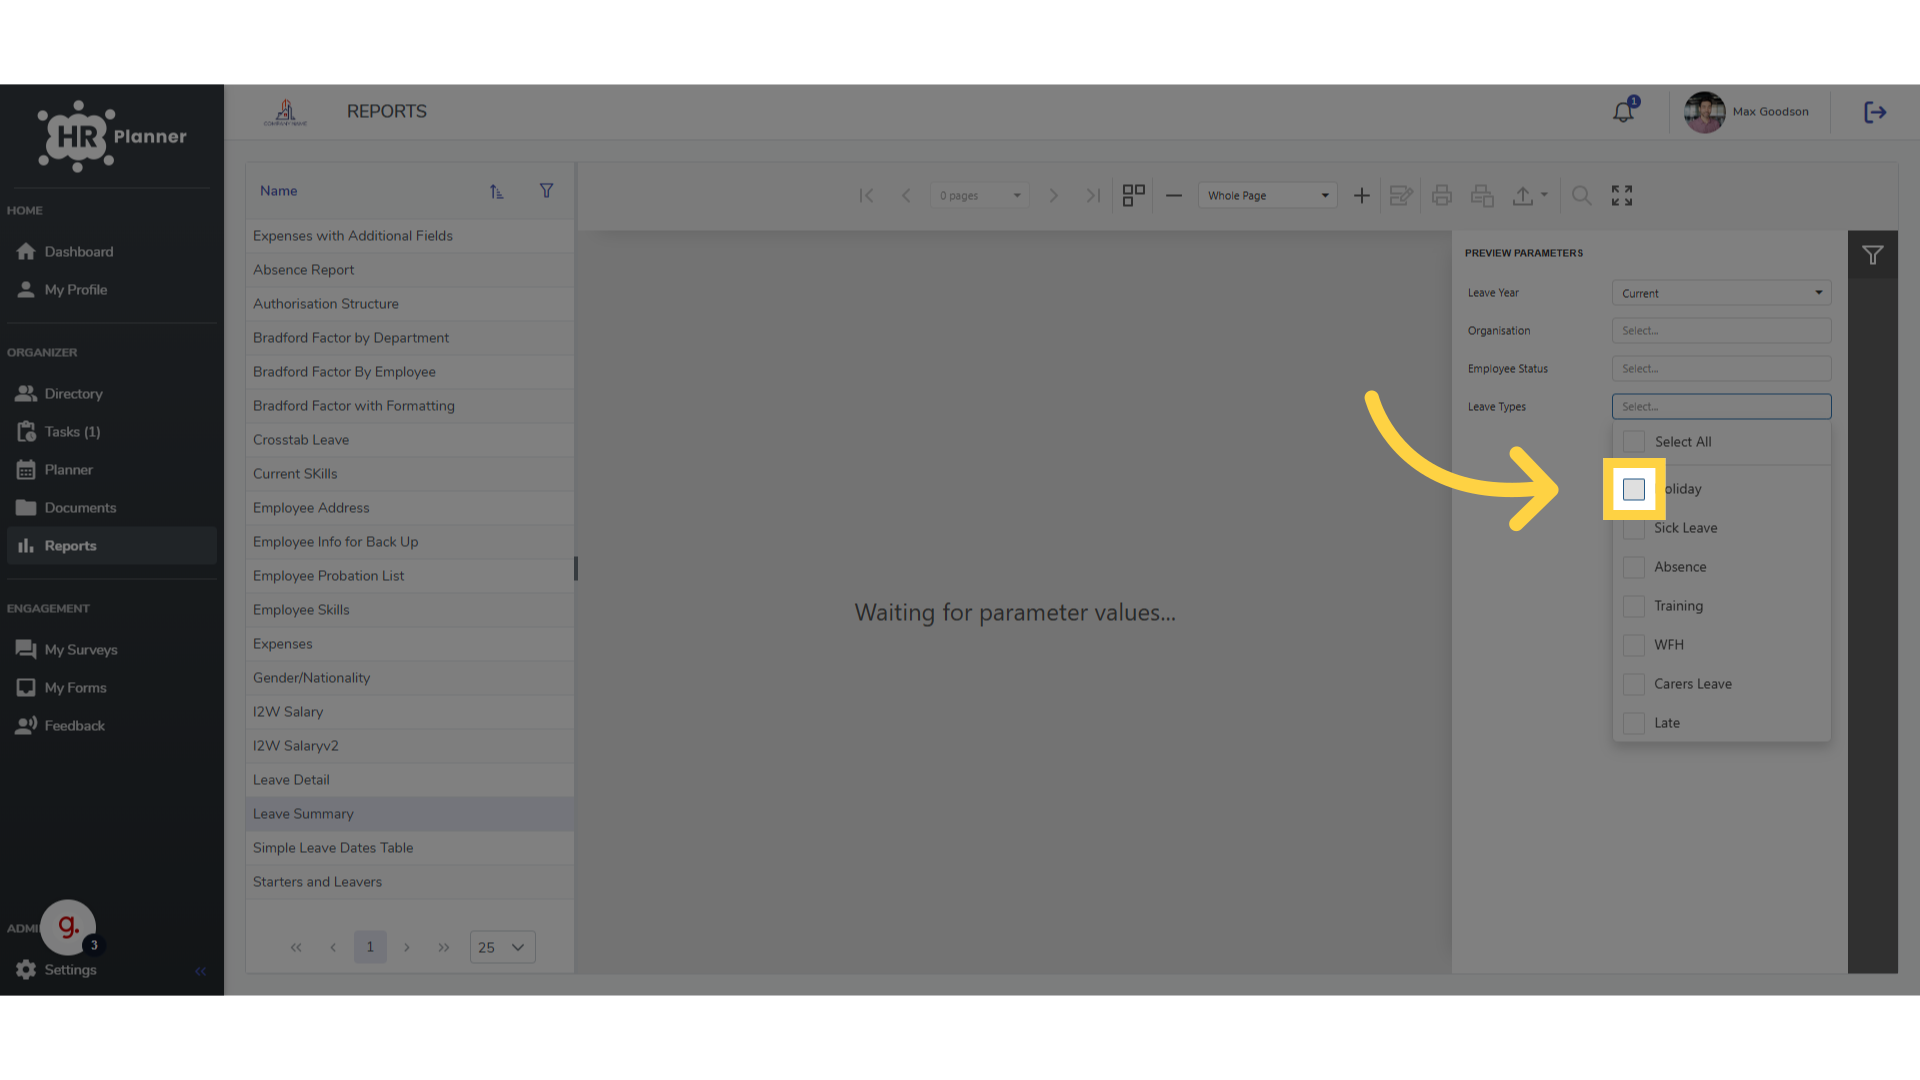Click page 1 in list pagination
This screenshot has width=1920, height=1080.
[370, 947]
